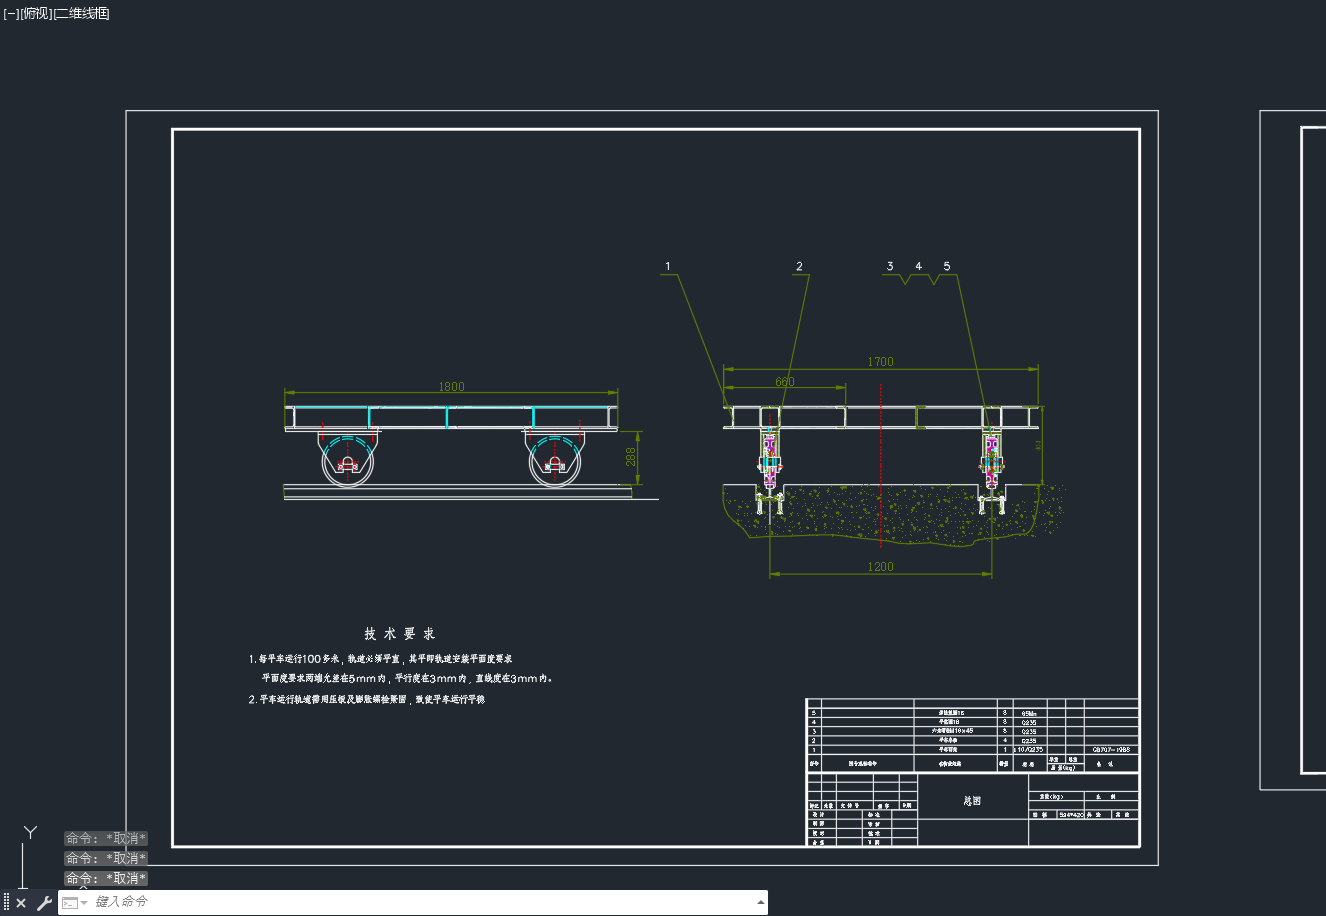Select the 65Mn material cell
1326x916 pixels.
(1028, 713)
